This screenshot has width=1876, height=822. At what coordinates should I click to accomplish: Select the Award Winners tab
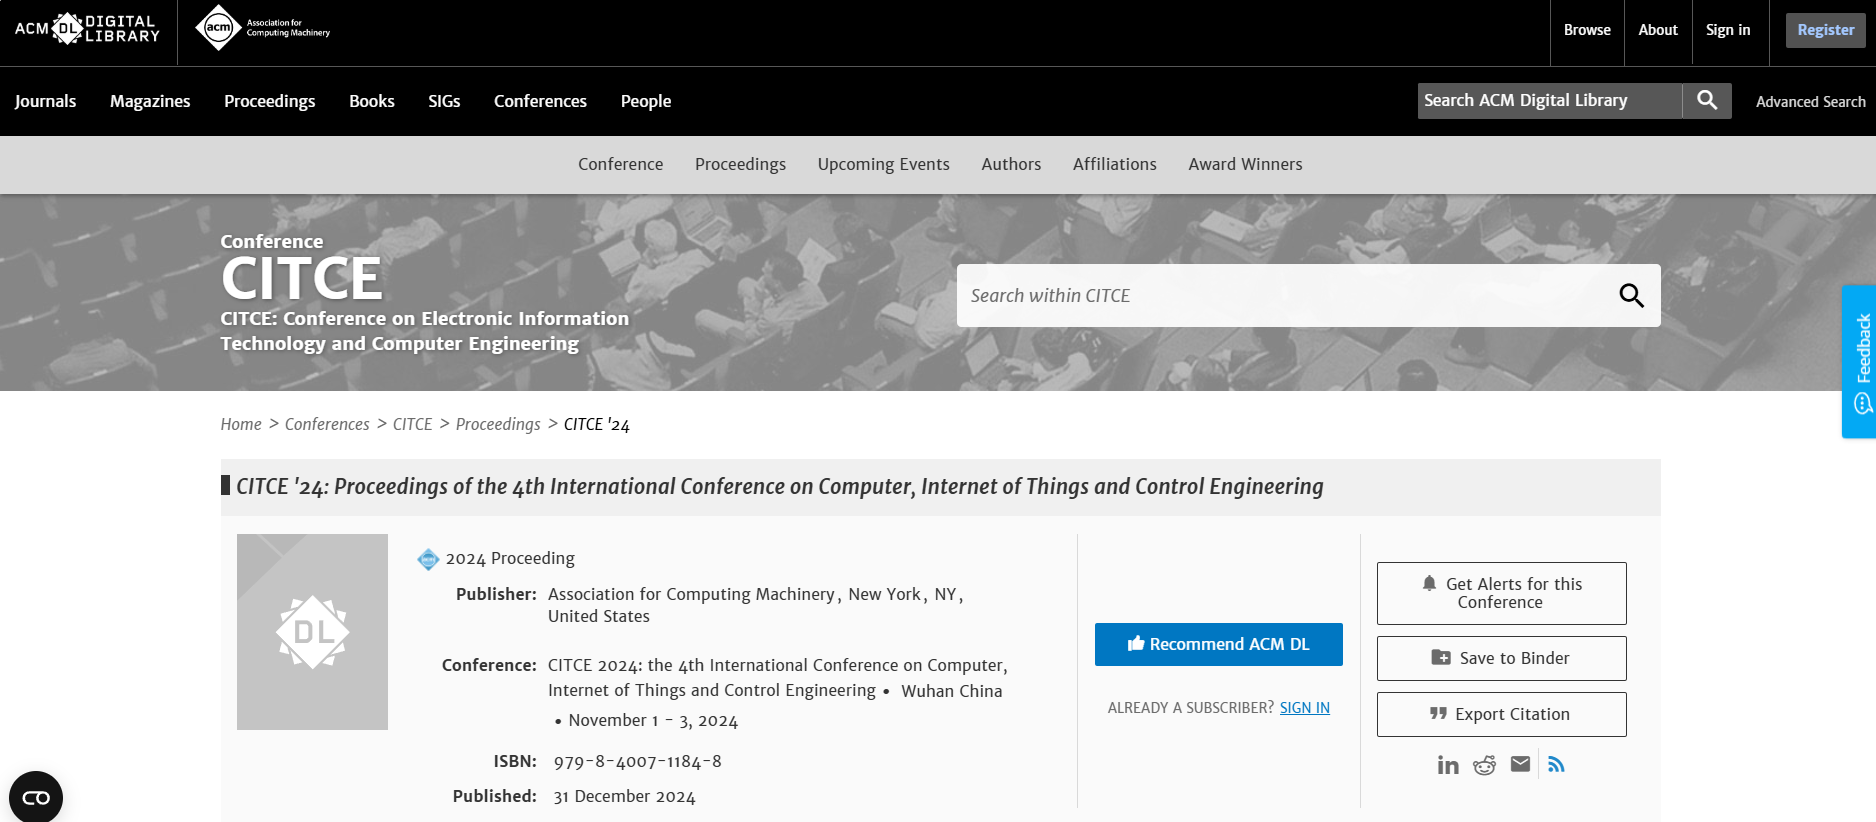pyautogui.click(x=1245, y=164)
